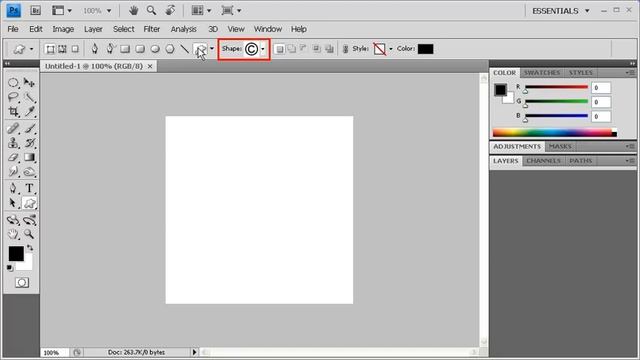Switch to the Paths tab
Screen dimensions: 640x360
(x=580, y=161)
